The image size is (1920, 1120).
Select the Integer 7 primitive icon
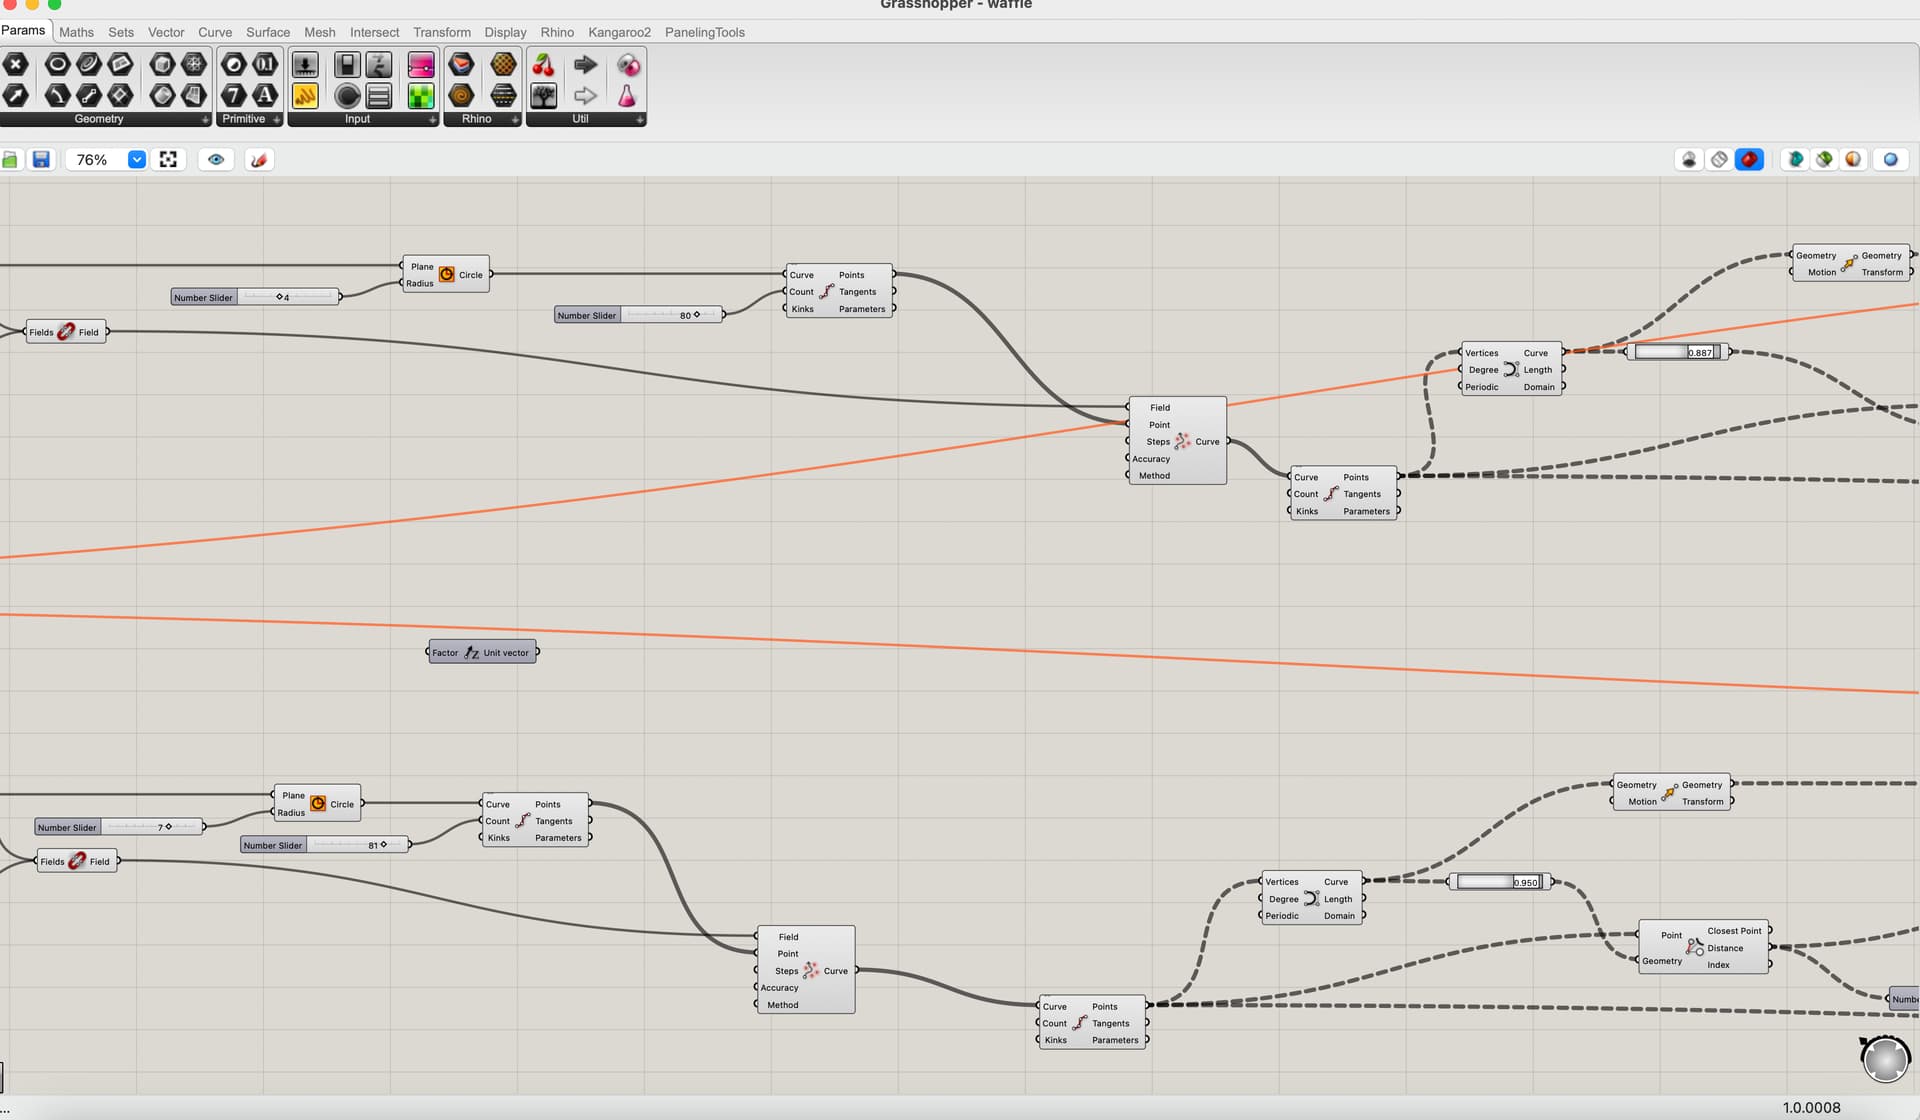click(233, 95)
